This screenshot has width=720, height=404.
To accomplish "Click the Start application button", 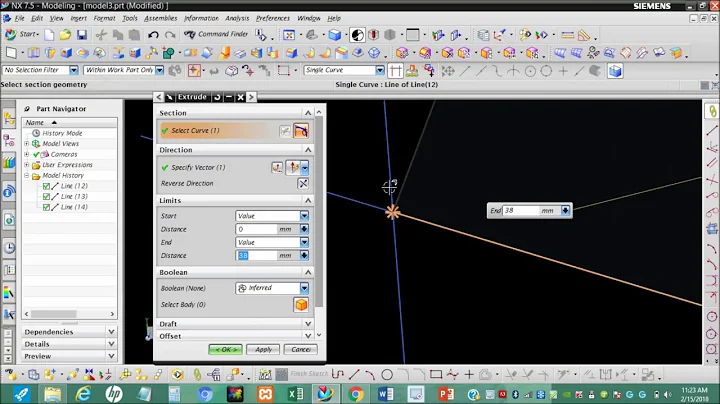I will tap(22, 34).
